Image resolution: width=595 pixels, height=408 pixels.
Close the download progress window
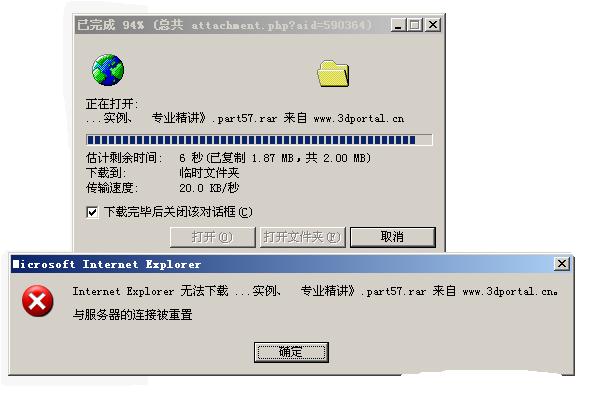click(x=432, y=25)
